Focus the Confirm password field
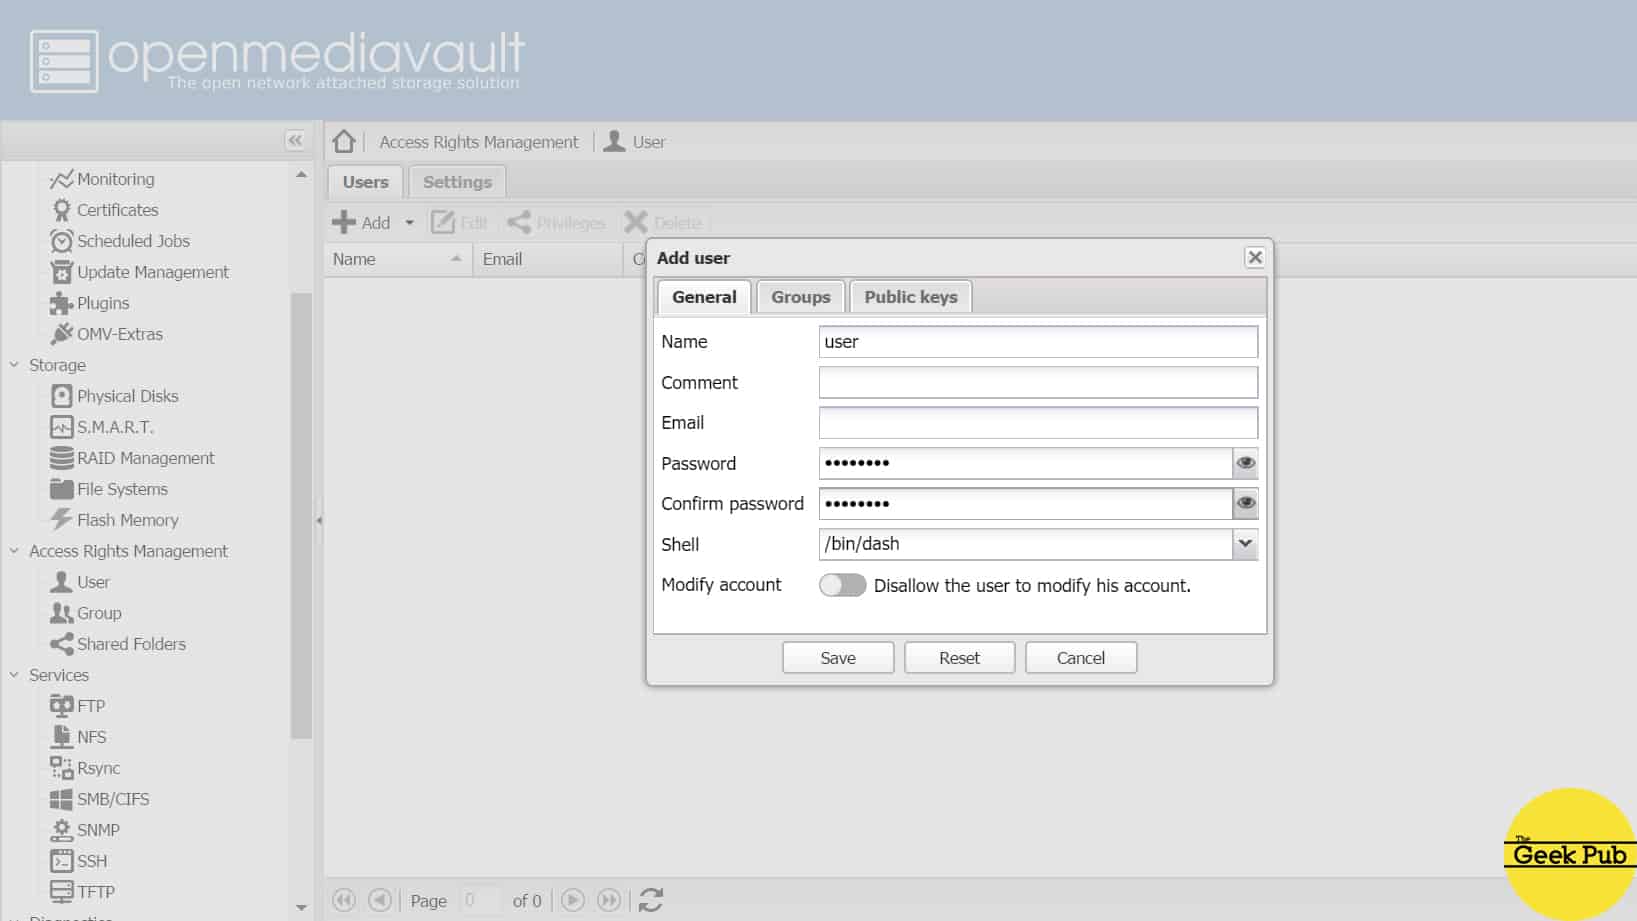1637x921 pixels. [1025, 503]
